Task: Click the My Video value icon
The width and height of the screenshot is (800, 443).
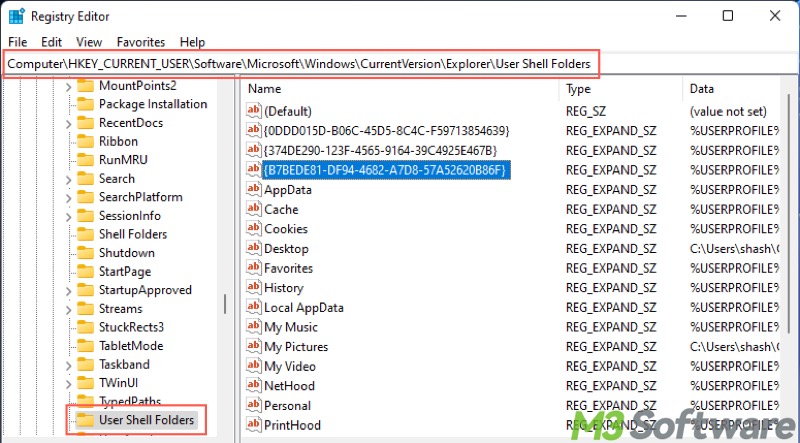Action: coord(254,365)
